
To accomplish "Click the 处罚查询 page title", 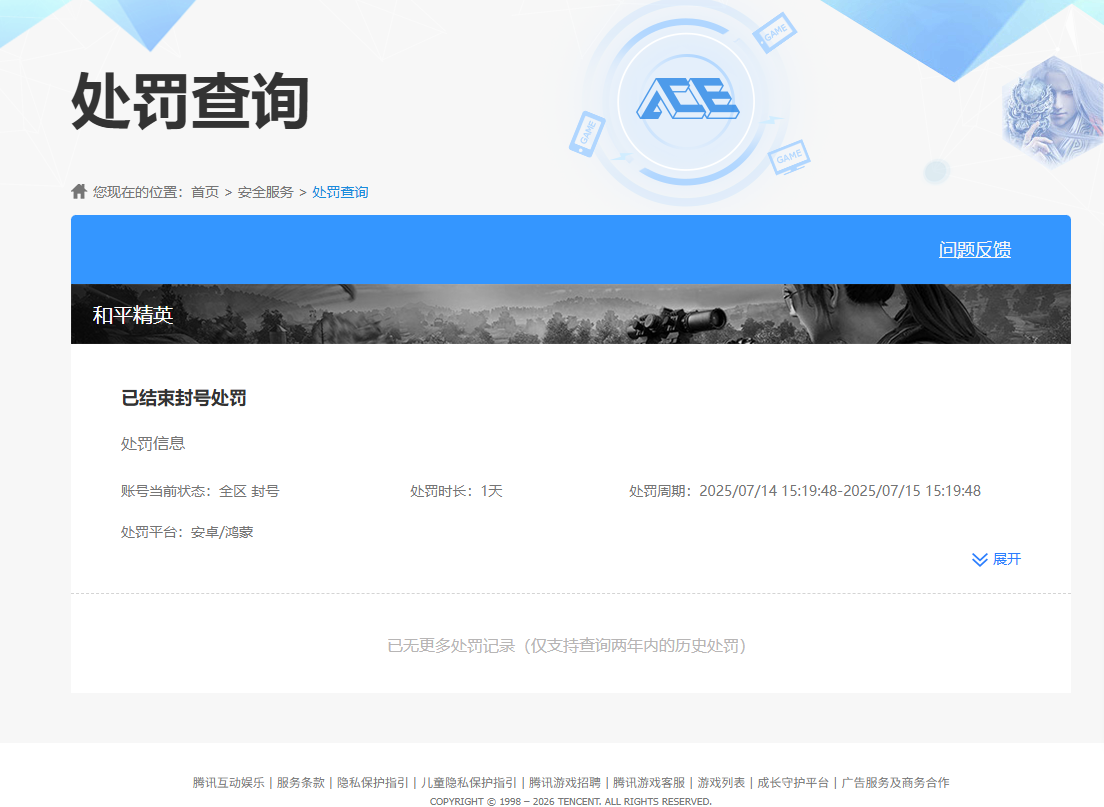I will click(190, 101).
